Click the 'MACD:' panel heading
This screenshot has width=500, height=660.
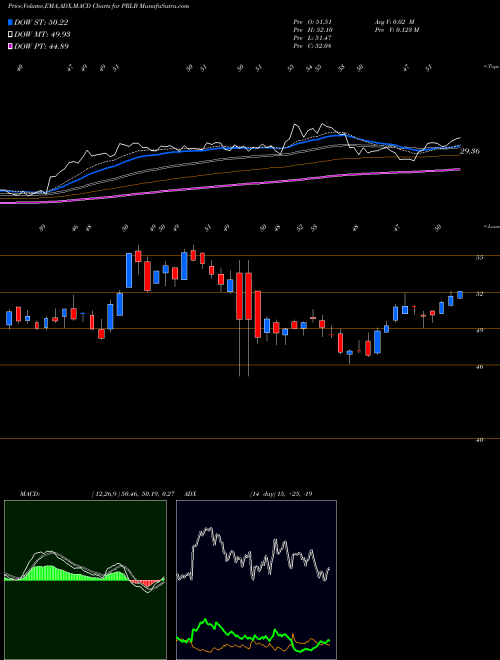click(x=30, y=493)
